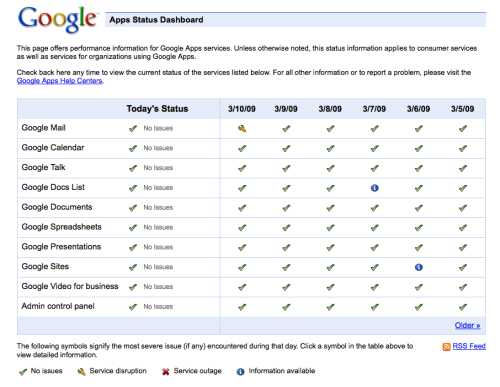Open the RSS Feed link

pos(469,346)
